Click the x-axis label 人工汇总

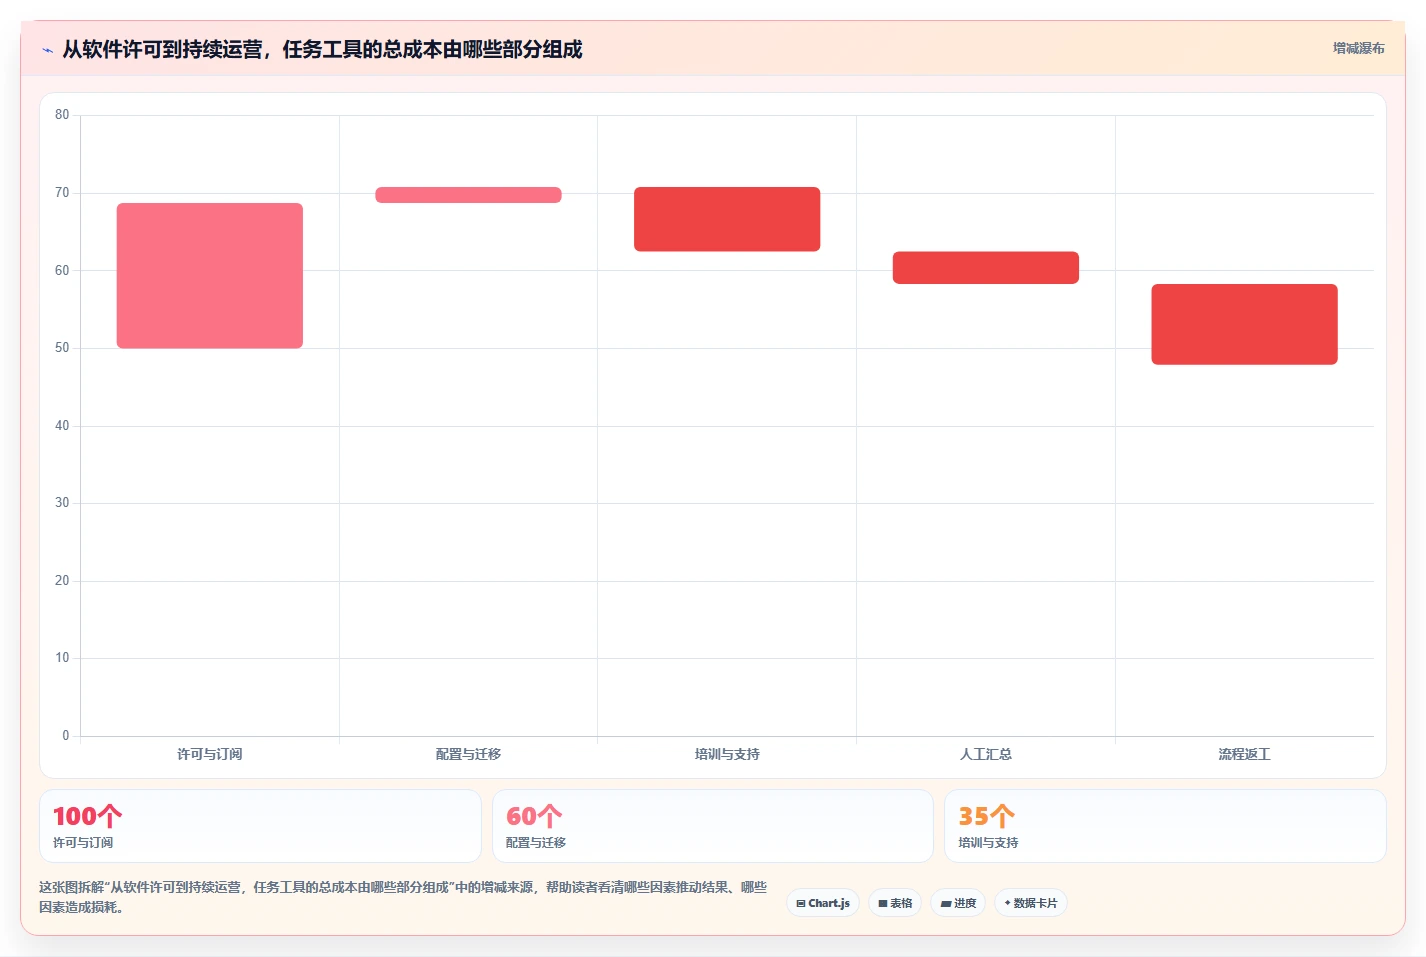click(986, 754)
